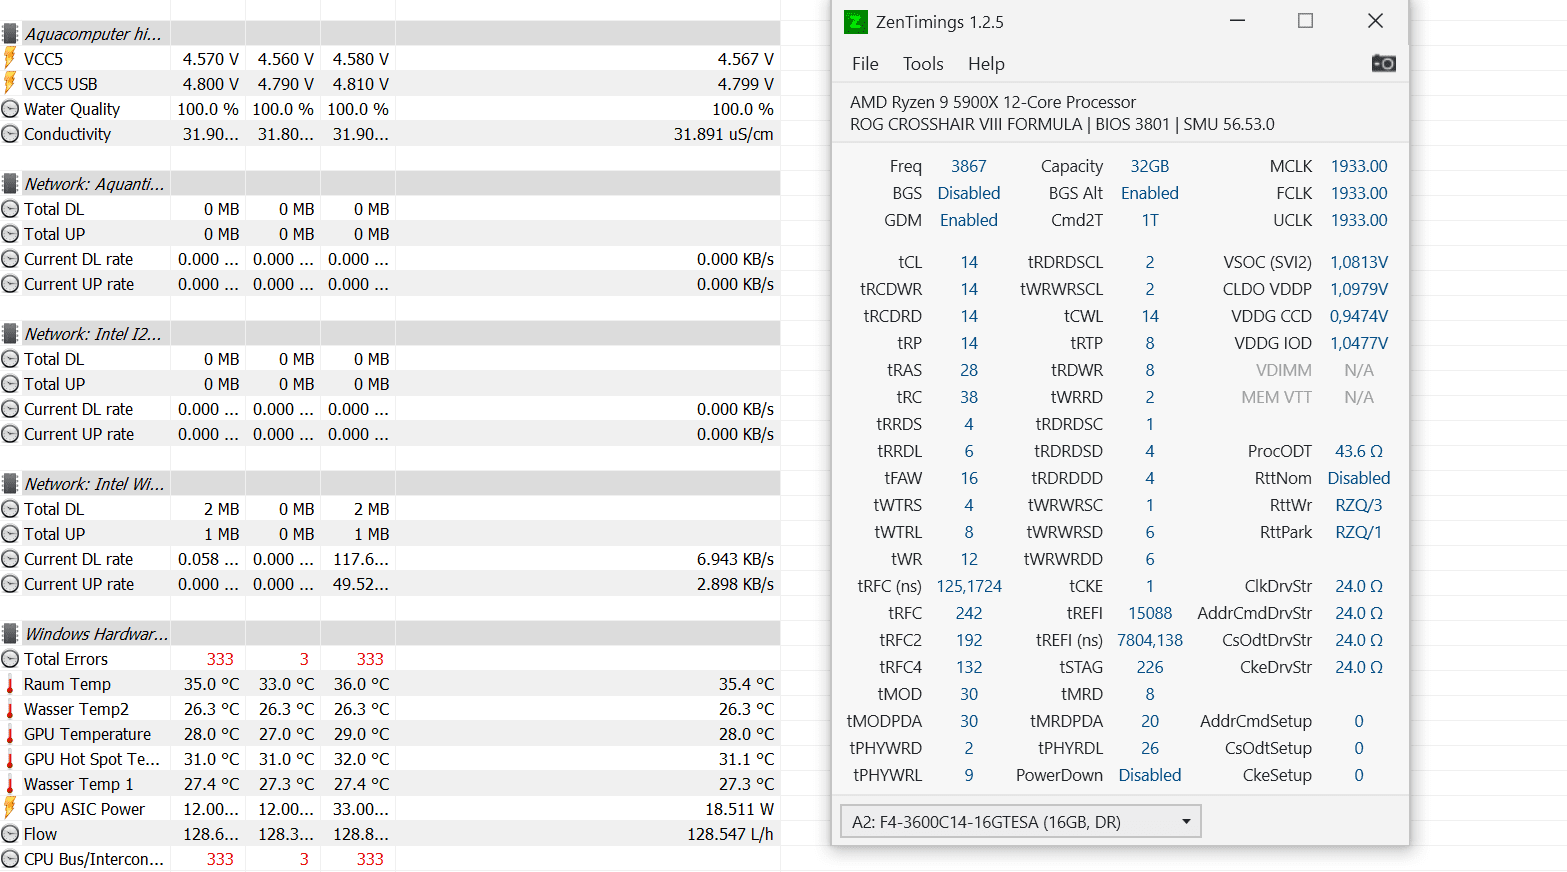Click the Wasser Temp2 thermometer icon

pyautogui.click(x=10, y=709)
